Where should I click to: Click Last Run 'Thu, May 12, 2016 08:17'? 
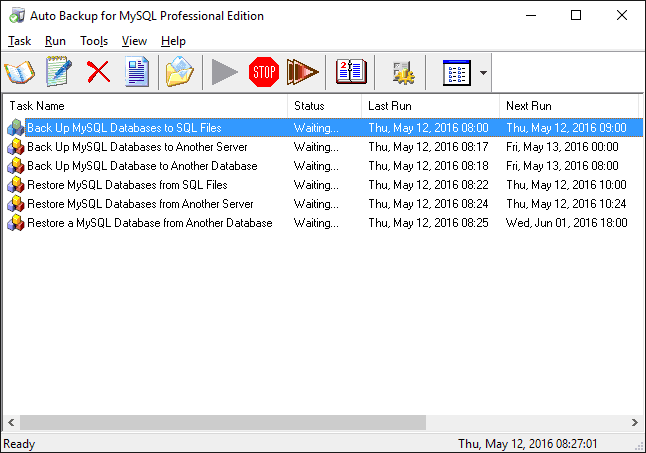pyautogui.click(x=428, y=147)
